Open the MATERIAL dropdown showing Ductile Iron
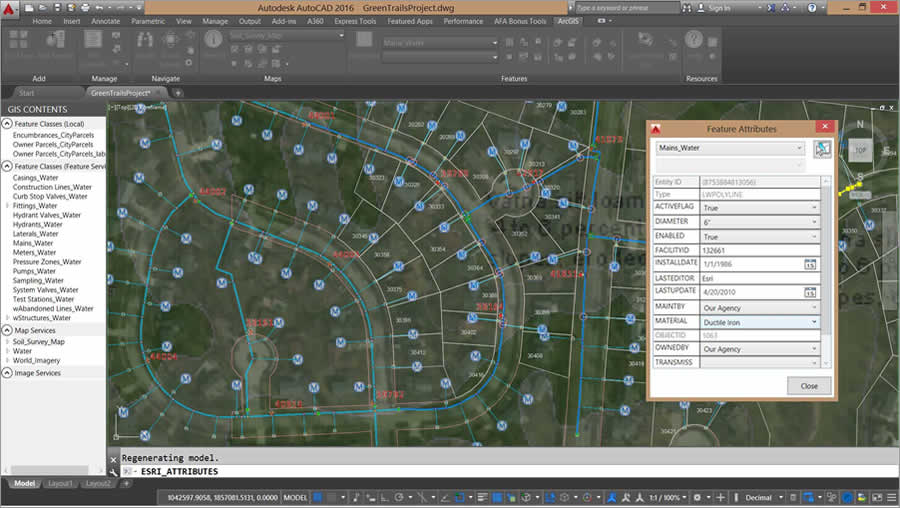 click(815, 321)
